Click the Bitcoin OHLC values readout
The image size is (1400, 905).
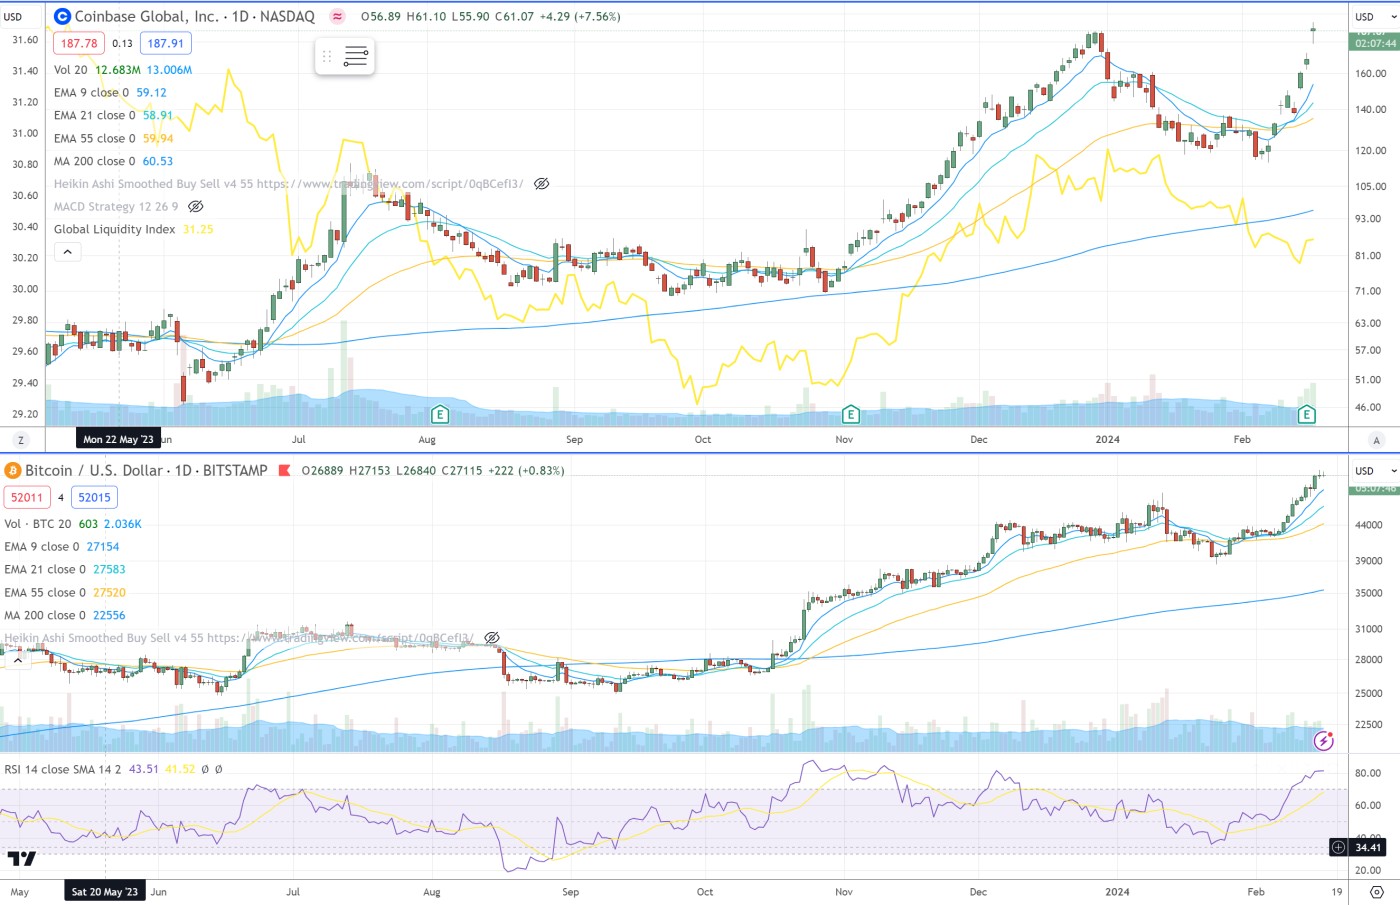coord(433,471)
